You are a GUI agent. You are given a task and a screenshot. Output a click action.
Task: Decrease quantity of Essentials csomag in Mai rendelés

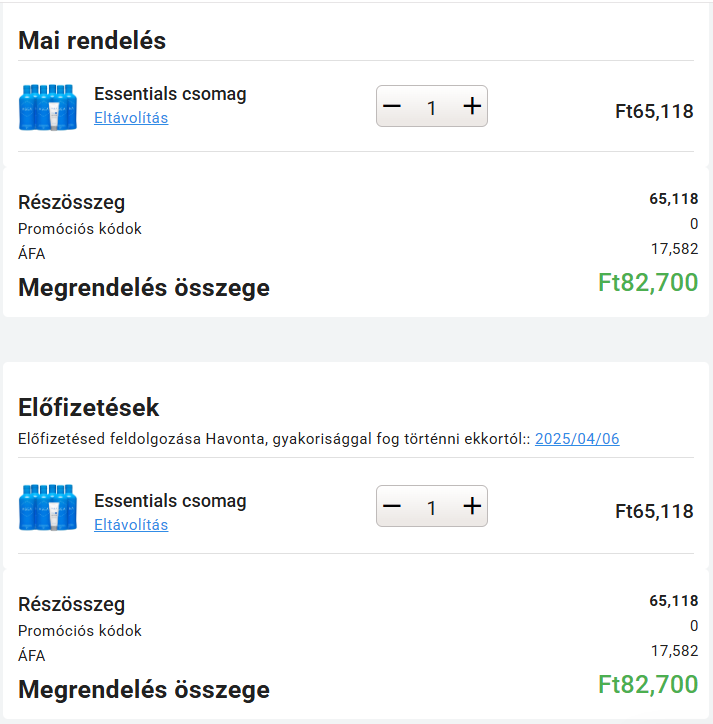coord(392,106)
